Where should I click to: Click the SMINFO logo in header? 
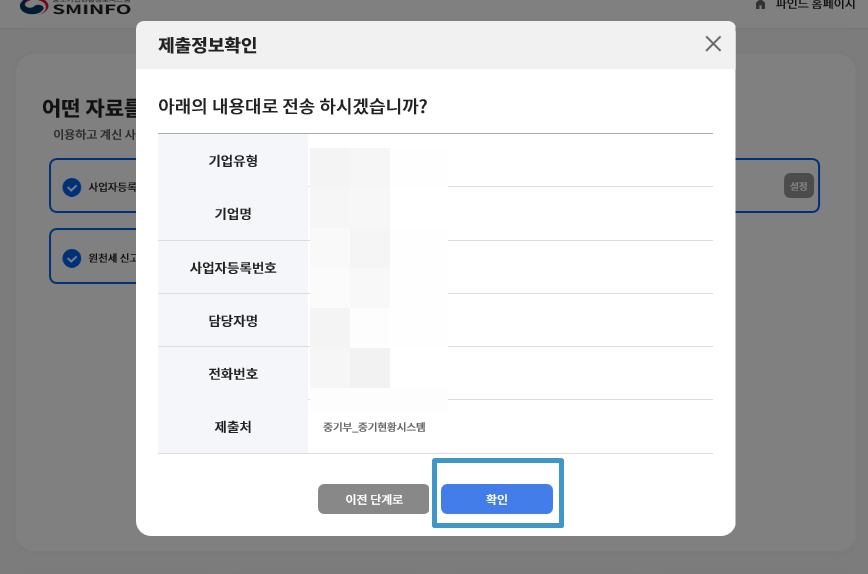click(x=75, y=7)
